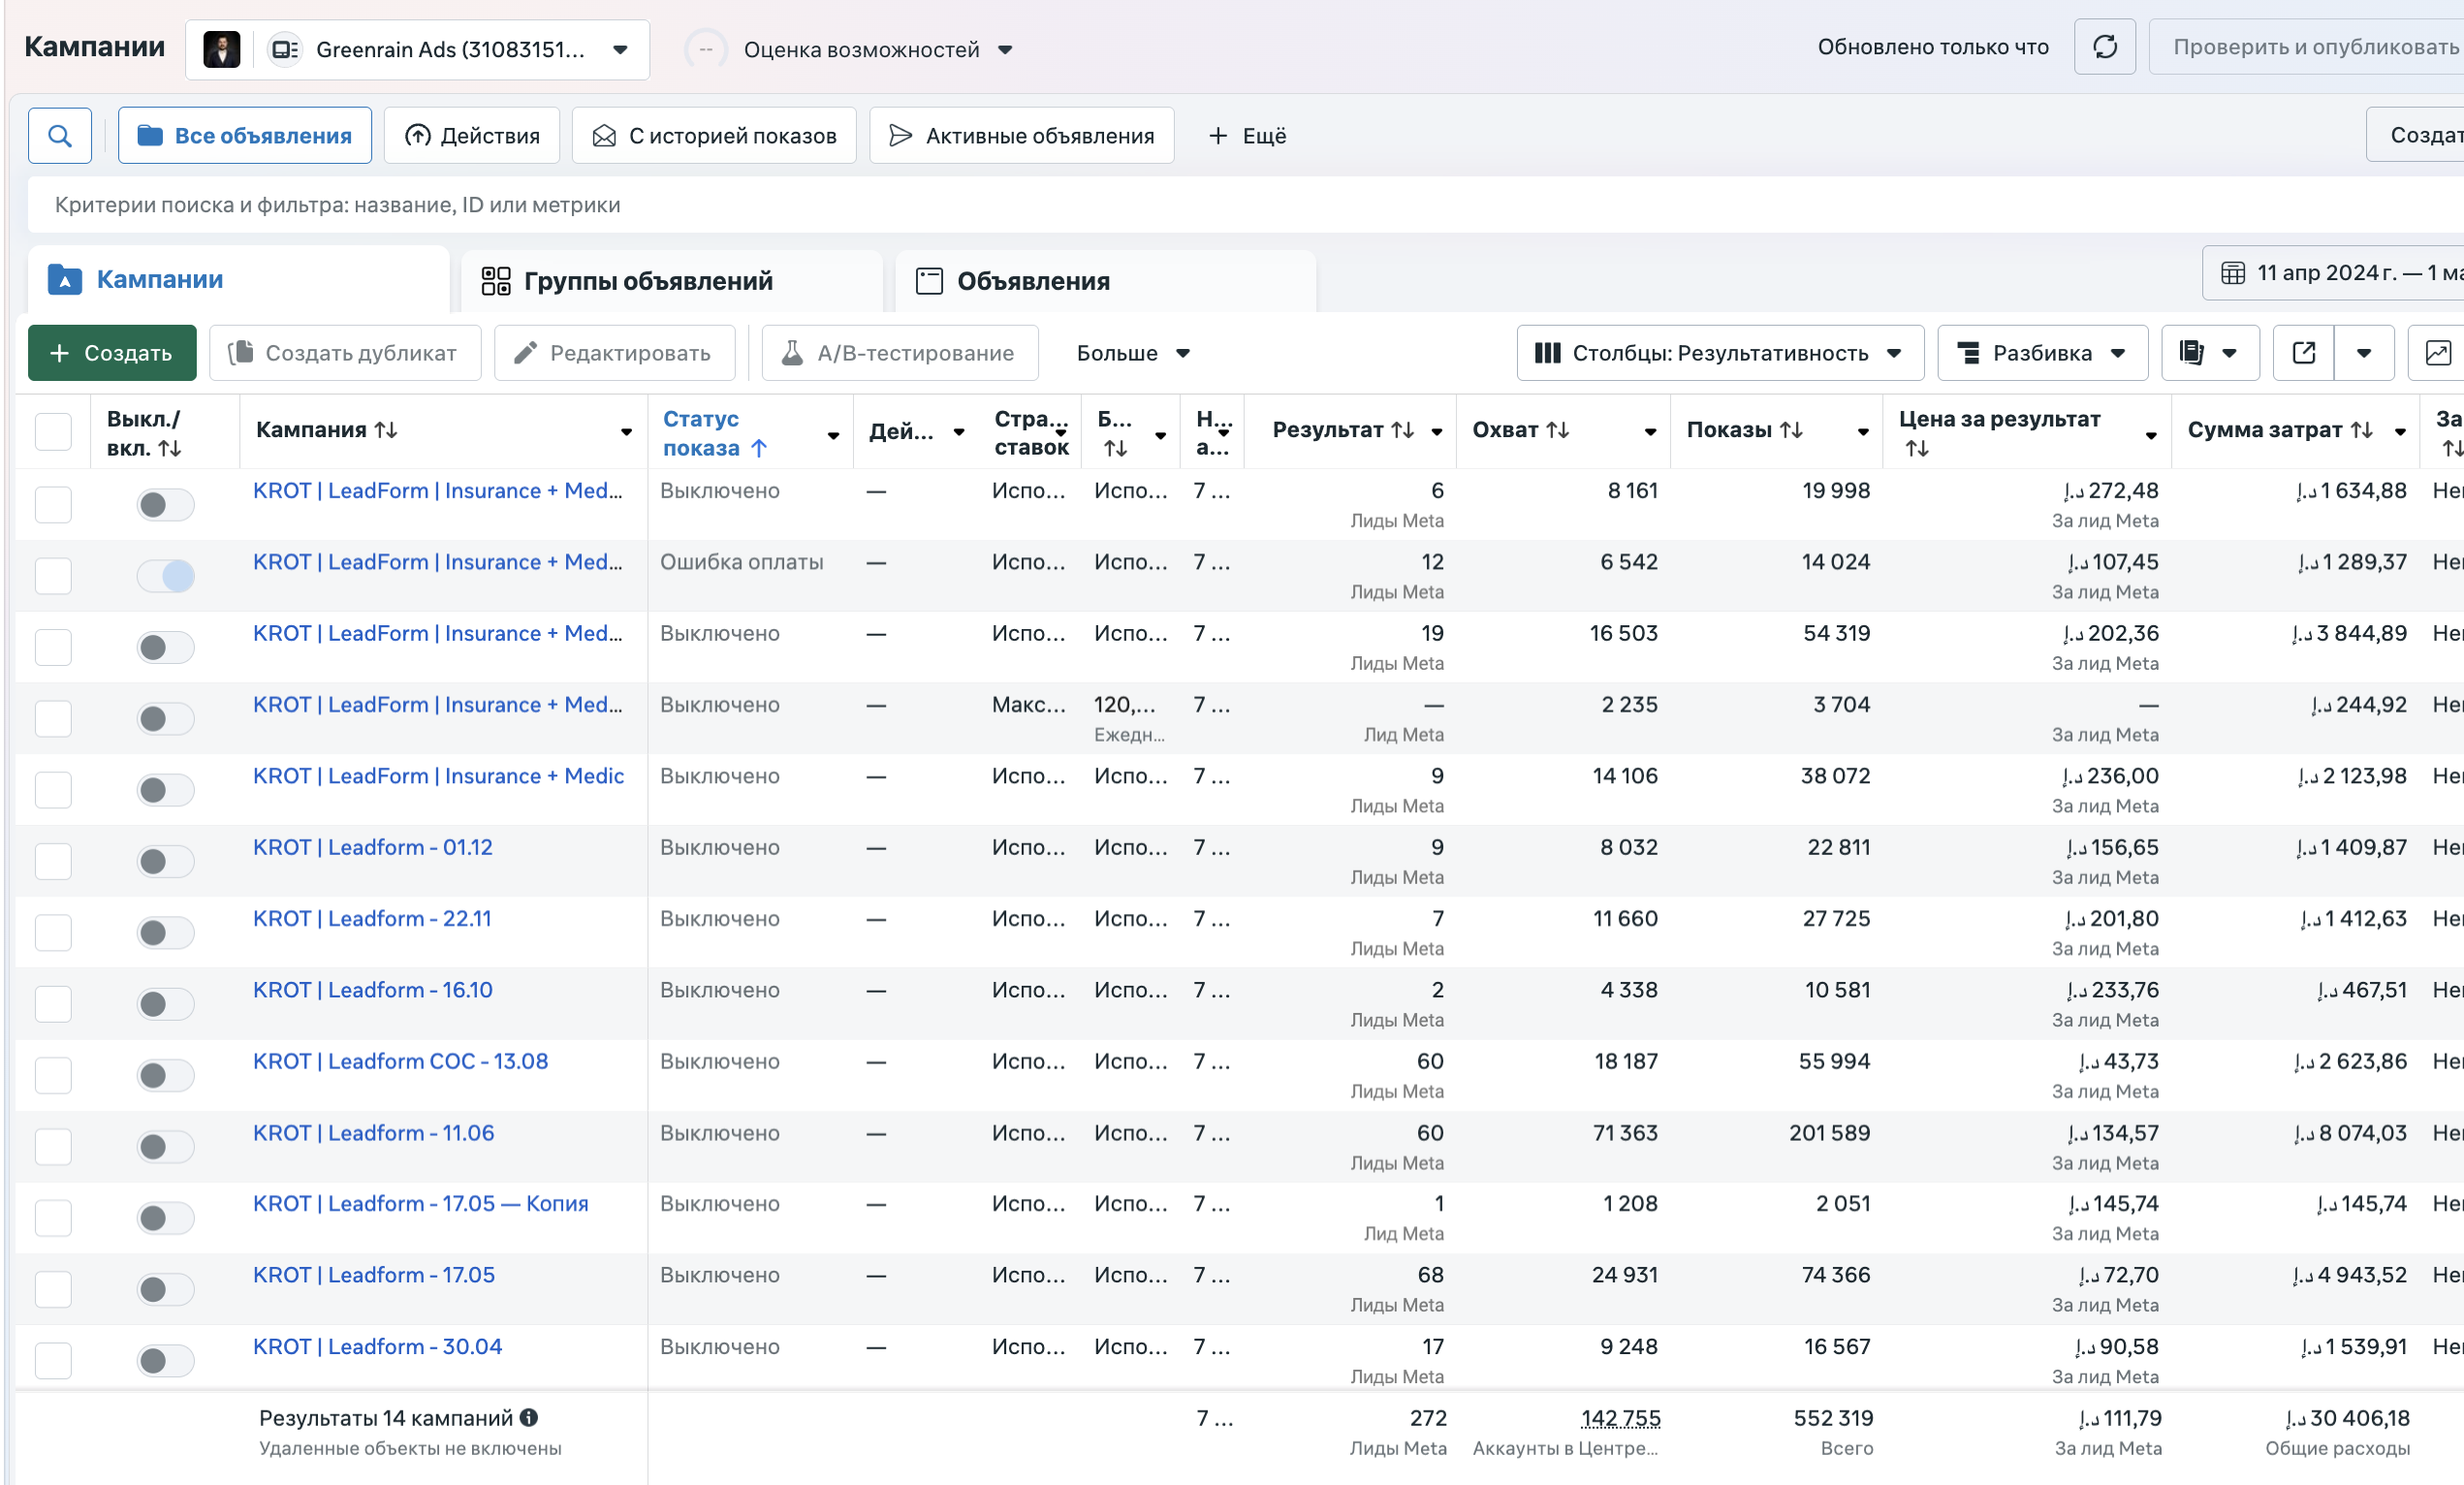
Task: Open the Разбивка breakdown dropdown
Action: coord(2041,353)
